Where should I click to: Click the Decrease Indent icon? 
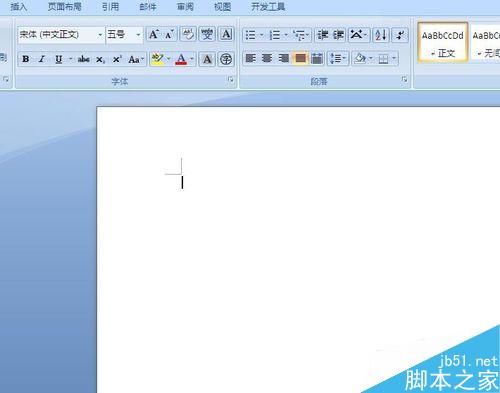(x=323, y=35)
